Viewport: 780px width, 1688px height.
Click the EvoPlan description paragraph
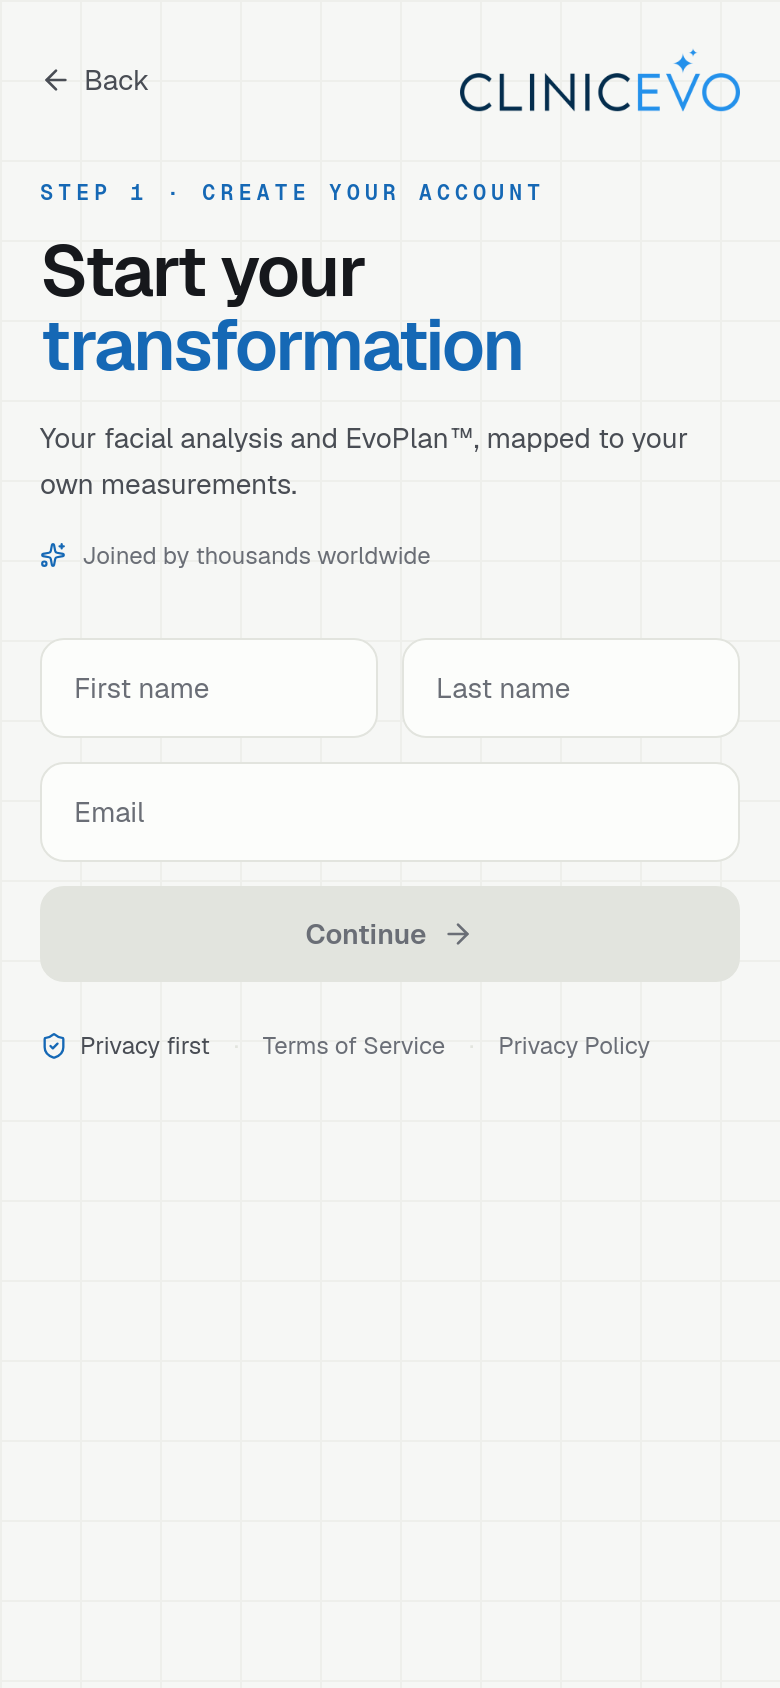364,461
